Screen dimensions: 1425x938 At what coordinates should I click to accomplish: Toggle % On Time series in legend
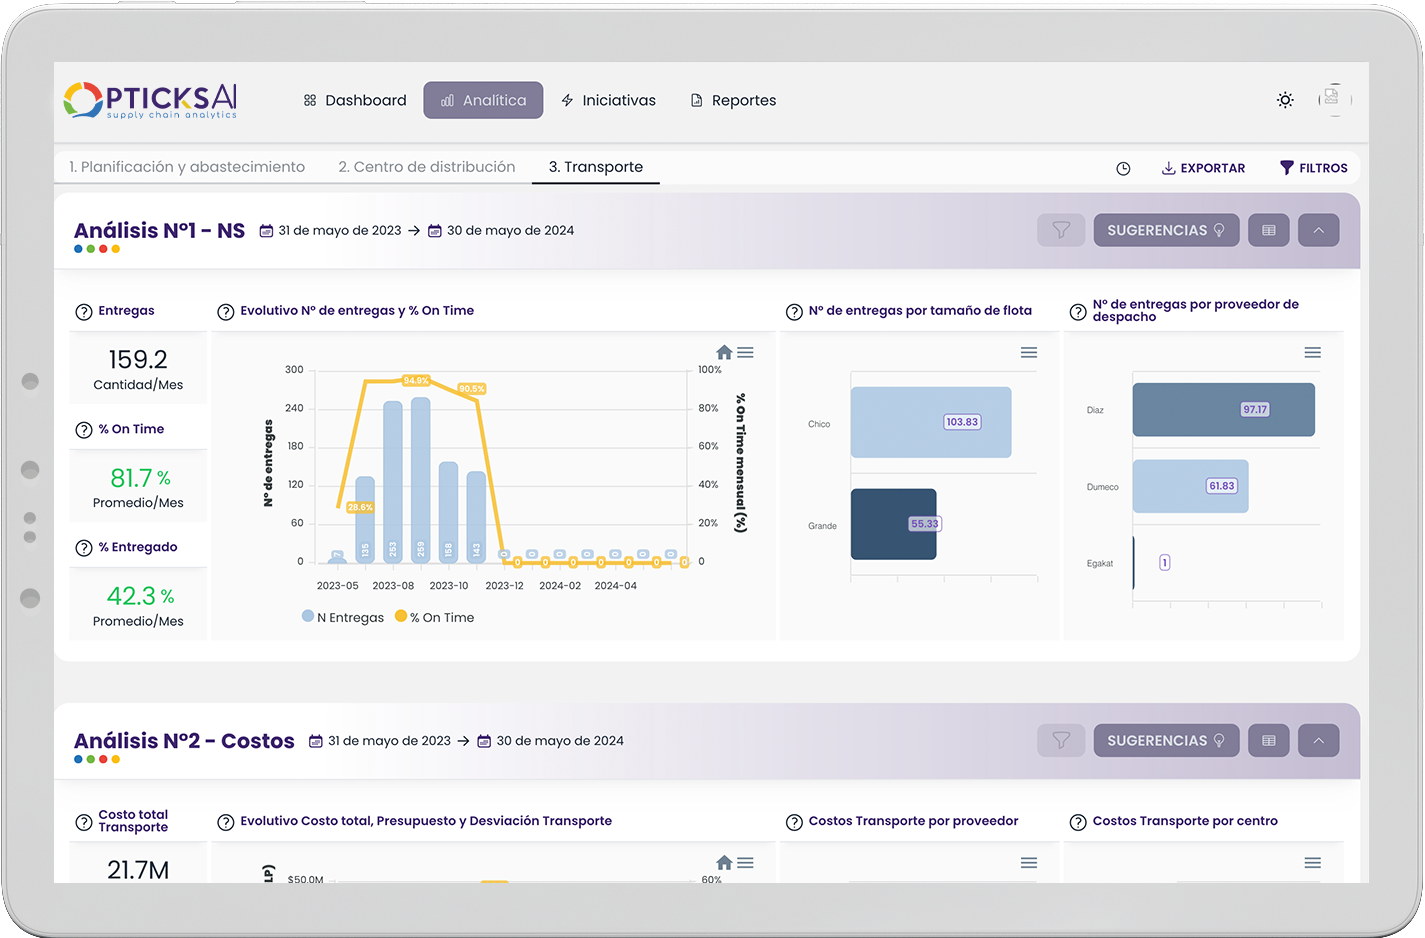(x=435, y=617)
